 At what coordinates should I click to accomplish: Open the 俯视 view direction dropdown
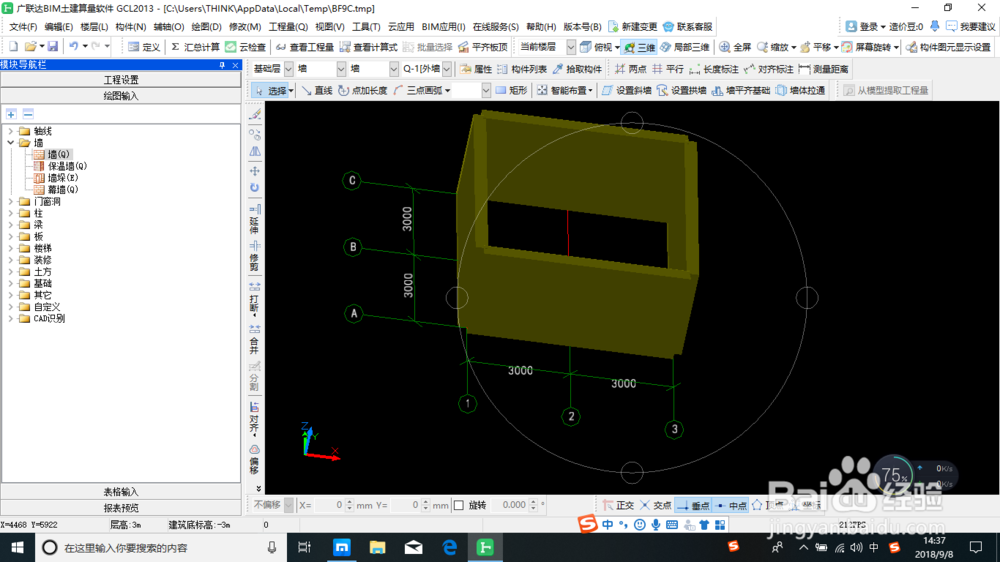coord(617,47)
